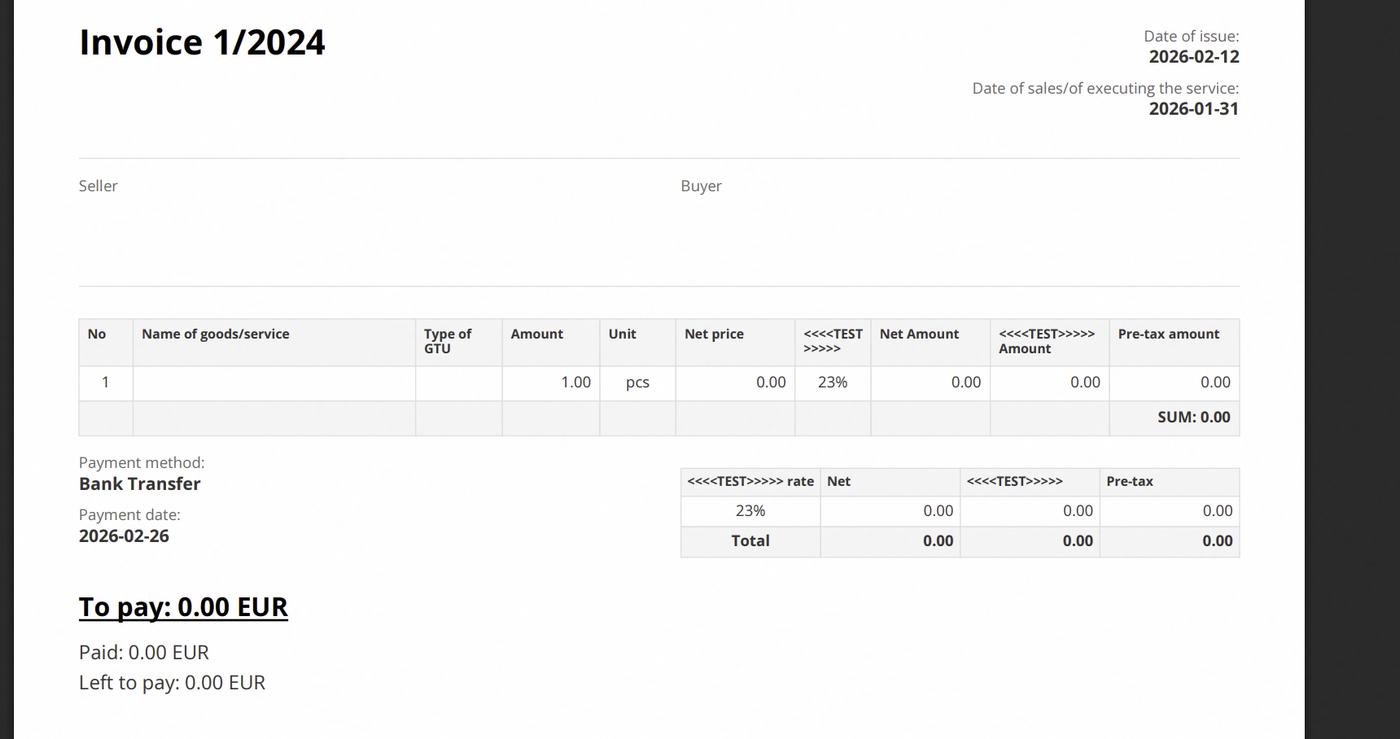Click the Bank Transfer payment method text
Viewport: 1400px width, 739px height.
[x=140, y=484]
